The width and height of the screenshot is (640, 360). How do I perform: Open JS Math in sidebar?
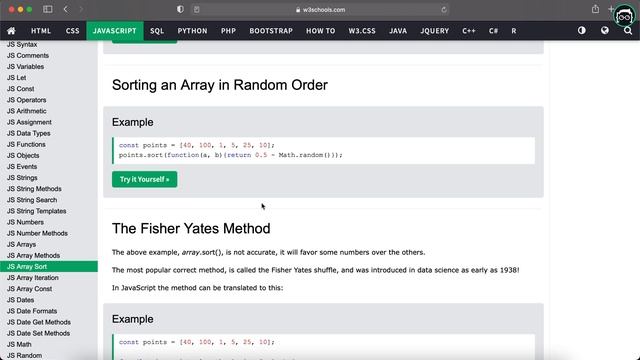[x=19, y=344]
